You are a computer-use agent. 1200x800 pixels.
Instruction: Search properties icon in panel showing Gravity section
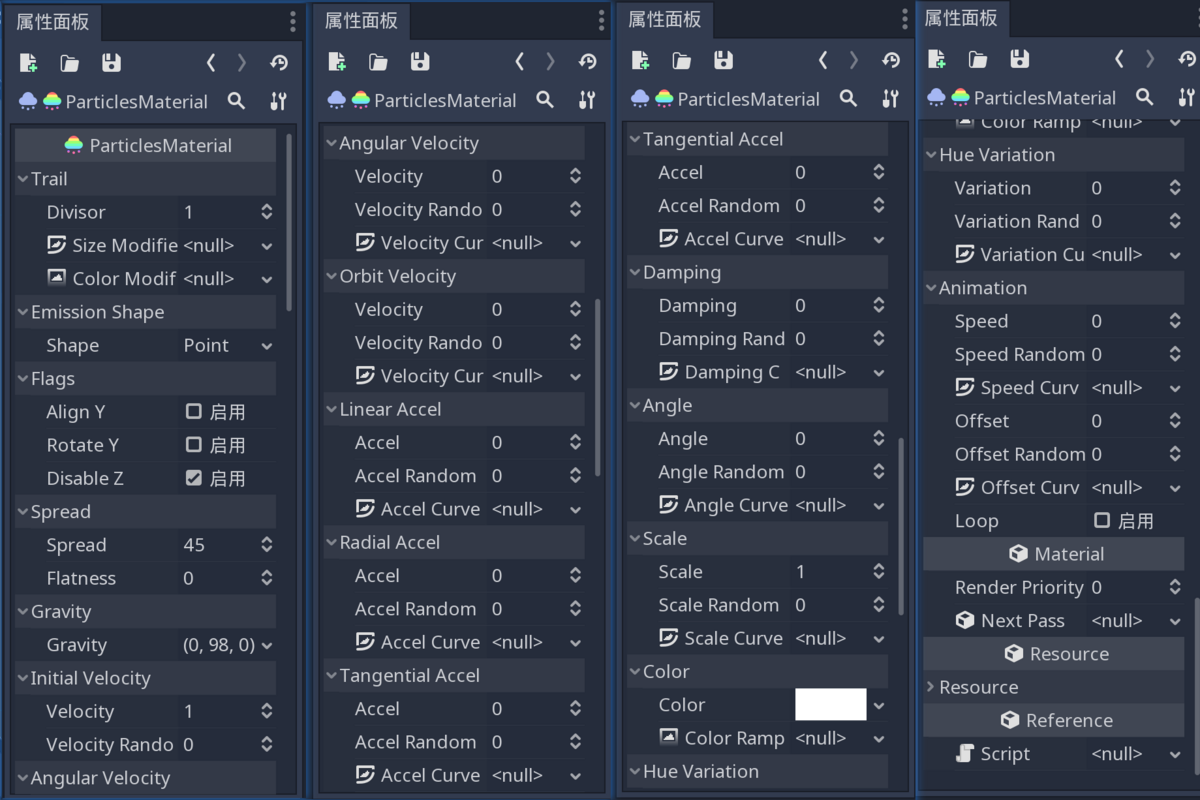pos(236,101)
